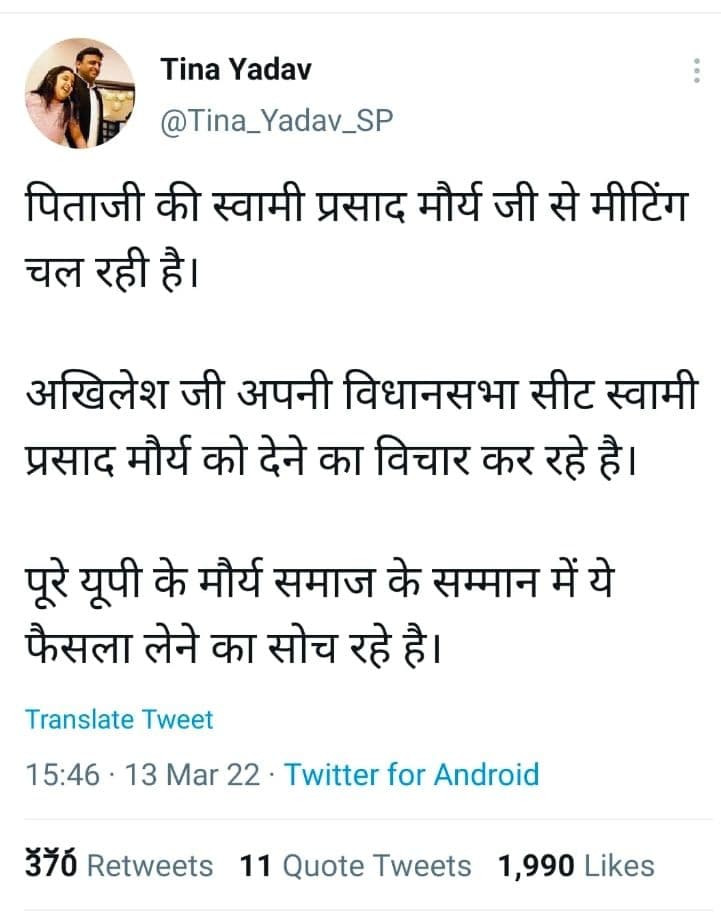
Task: Click Tina Yadav's profile picture
Action: 80,93
